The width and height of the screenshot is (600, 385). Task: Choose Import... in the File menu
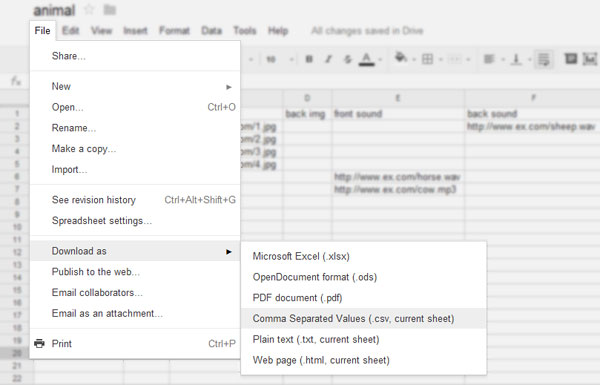(x=135, y=169)
